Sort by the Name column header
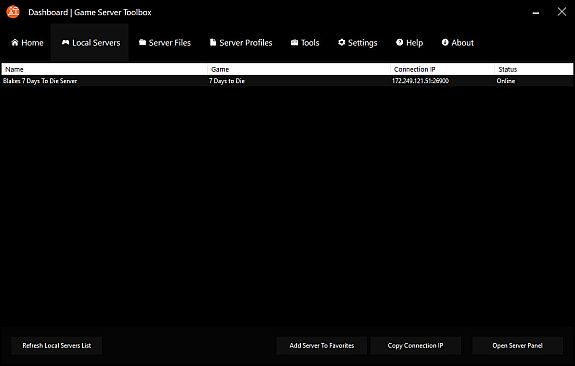 click(105, 69)
